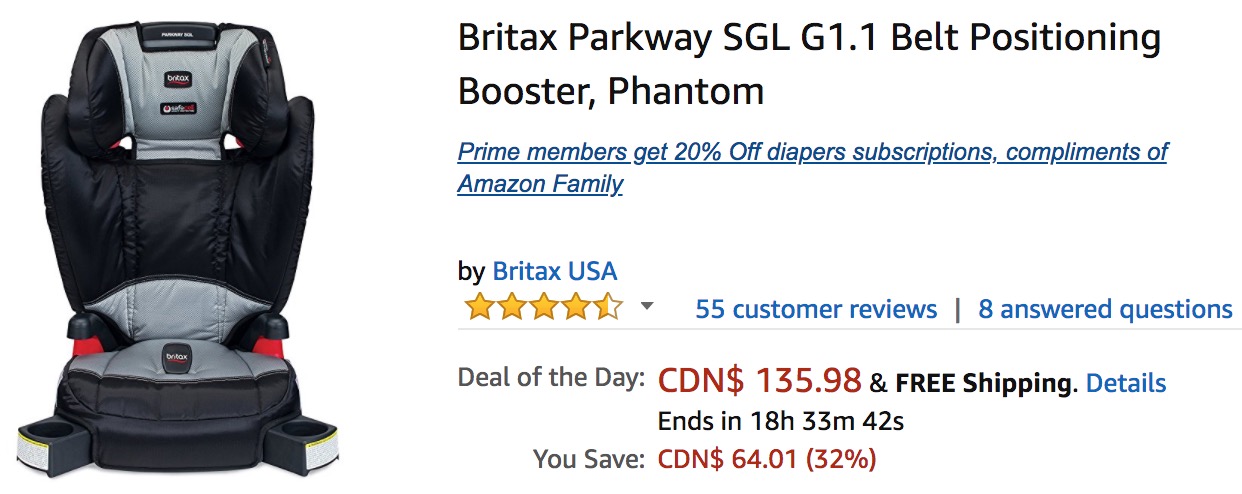Click the CDN$ 135.98 deal price
The height and width of the screenshot is (494, 1242).
click(x=759, y=381)
